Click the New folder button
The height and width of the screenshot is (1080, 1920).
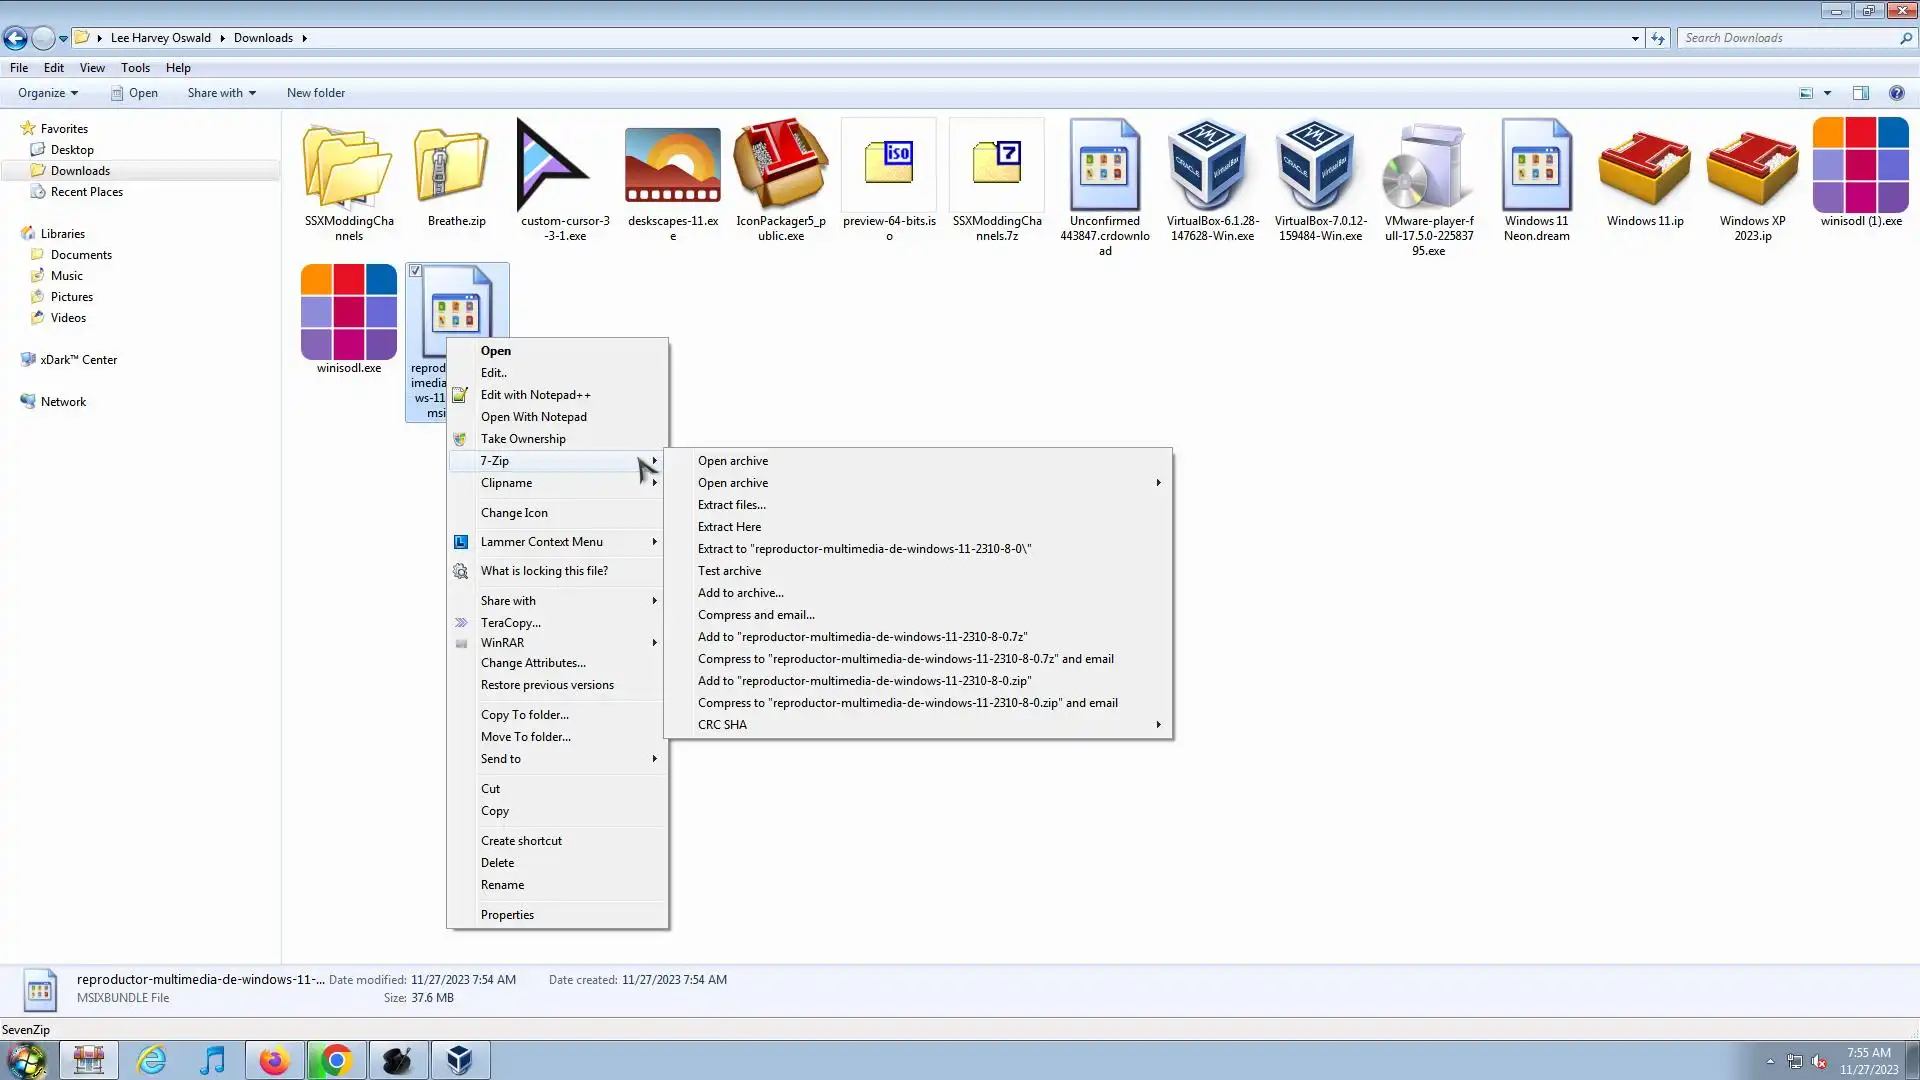(316, 93)
